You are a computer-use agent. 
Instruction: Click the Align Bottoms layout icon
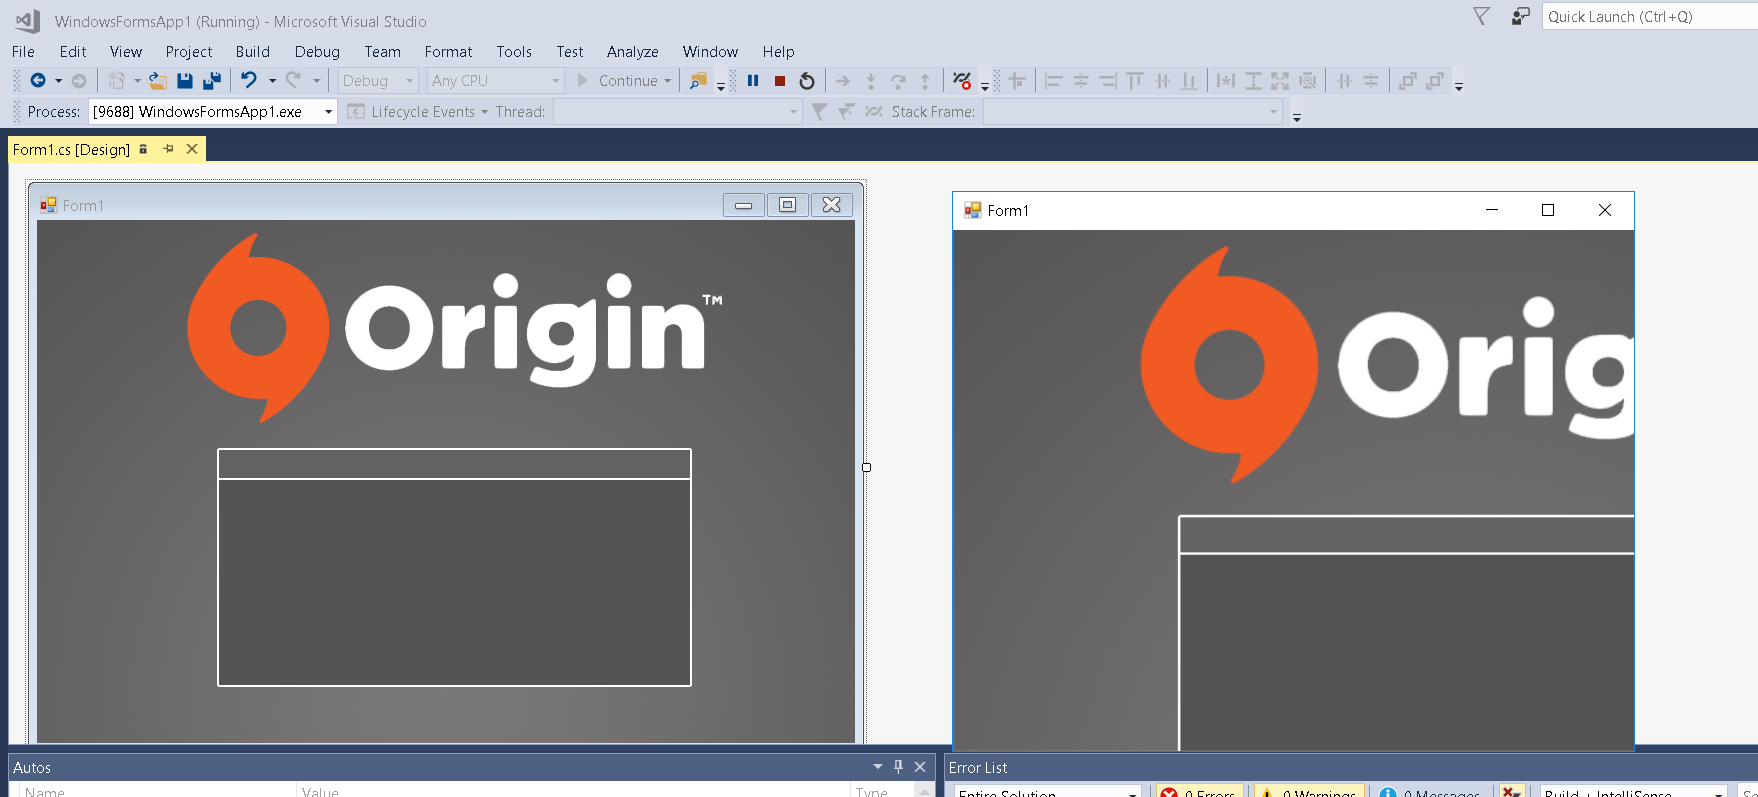click(1189, 81)
